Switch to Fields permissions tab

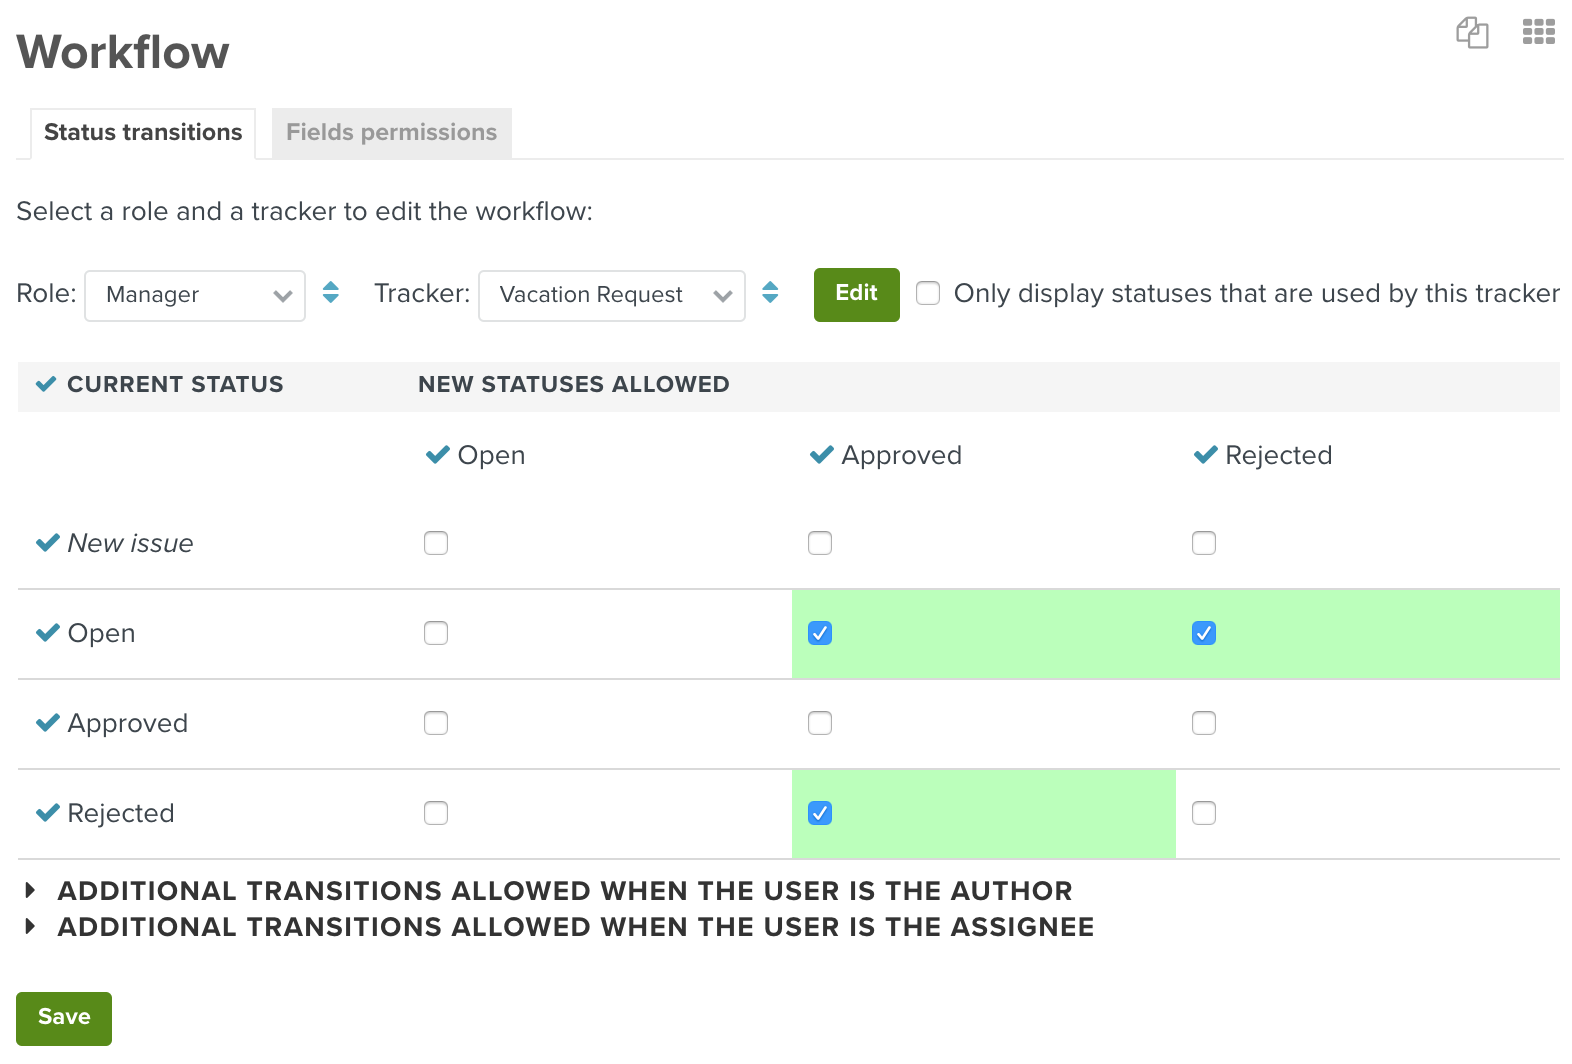(392, 133)
